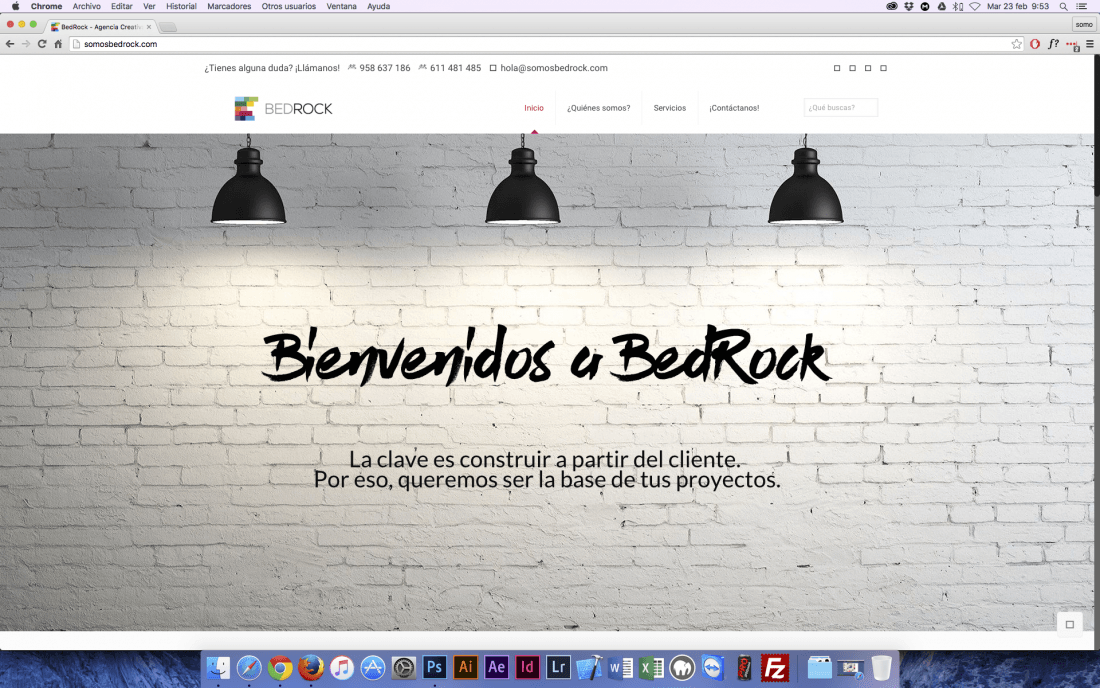
Task: Open the Ayuda menu
Action: tap(378, 6)
